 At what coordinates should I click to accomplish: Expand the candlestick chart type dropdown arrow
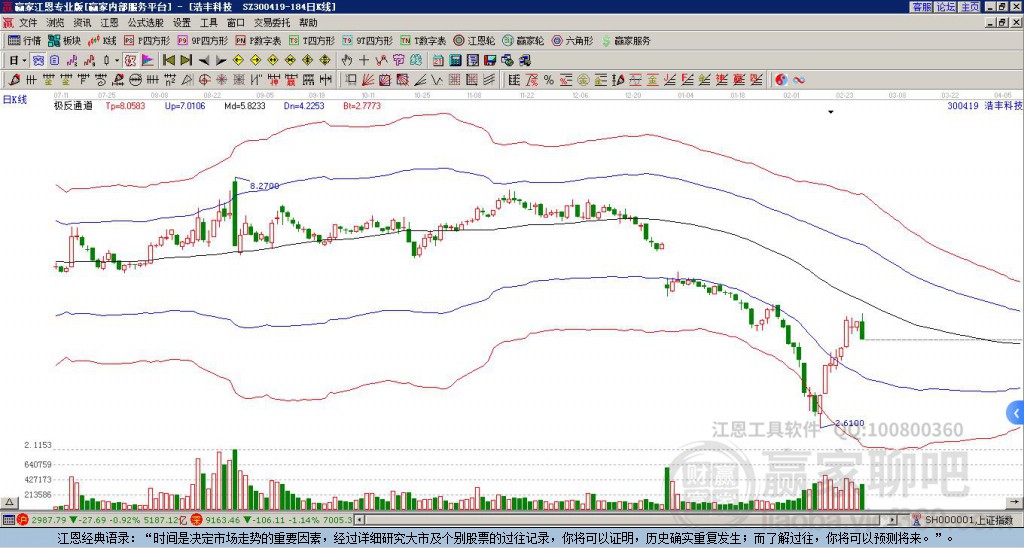[x=117, y=61]
